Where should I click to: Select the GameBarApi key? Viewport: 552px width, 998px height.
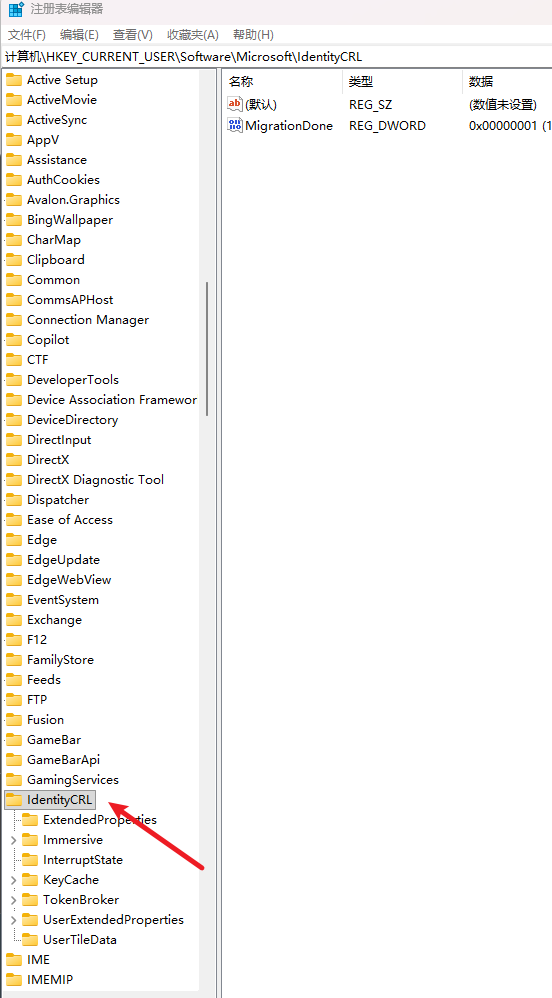(64, 760)
